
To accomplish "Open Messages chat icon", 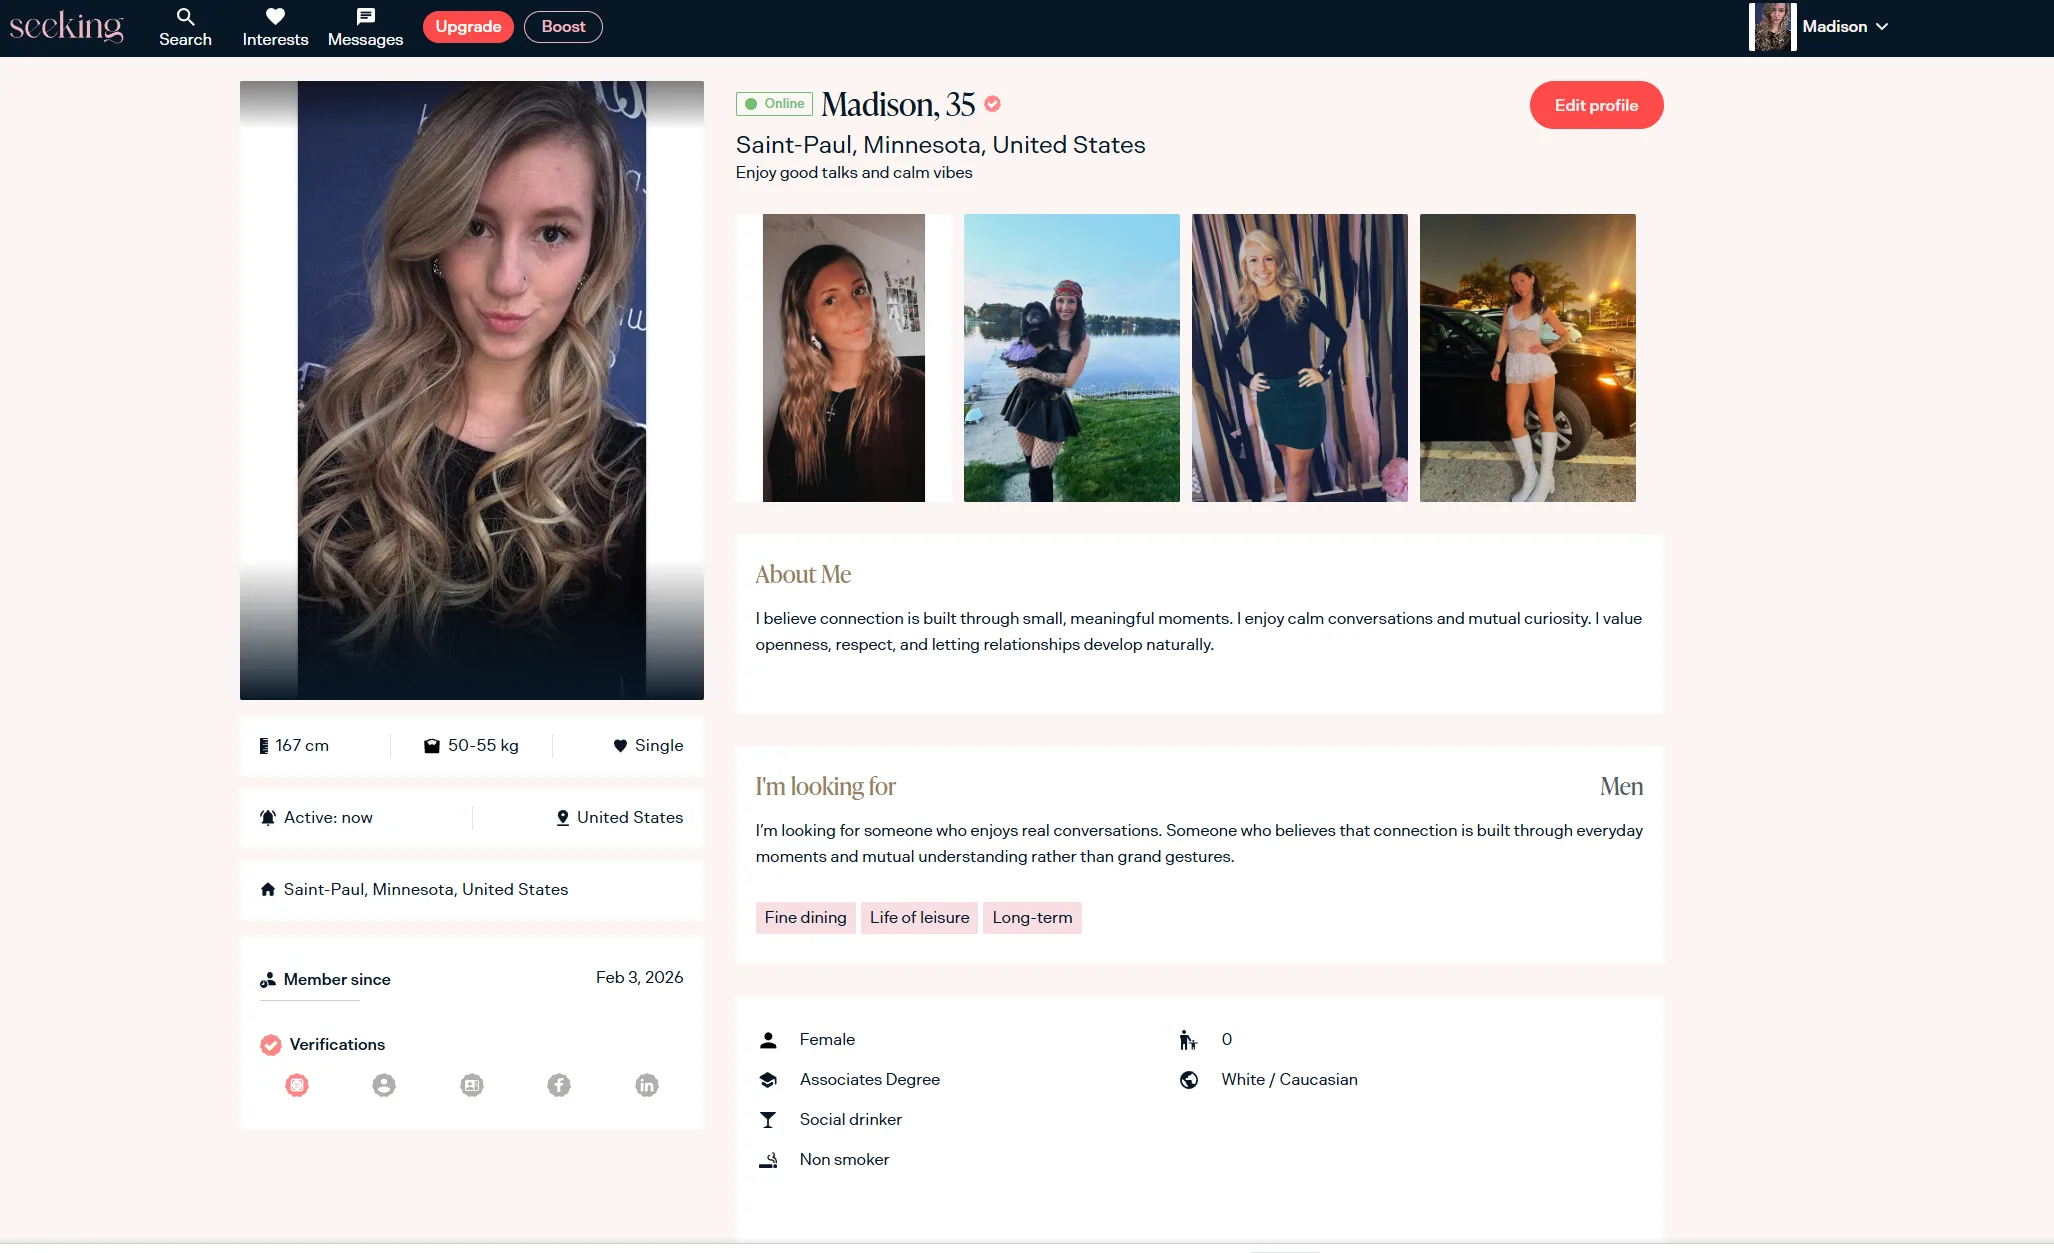I will click(365, 17).
